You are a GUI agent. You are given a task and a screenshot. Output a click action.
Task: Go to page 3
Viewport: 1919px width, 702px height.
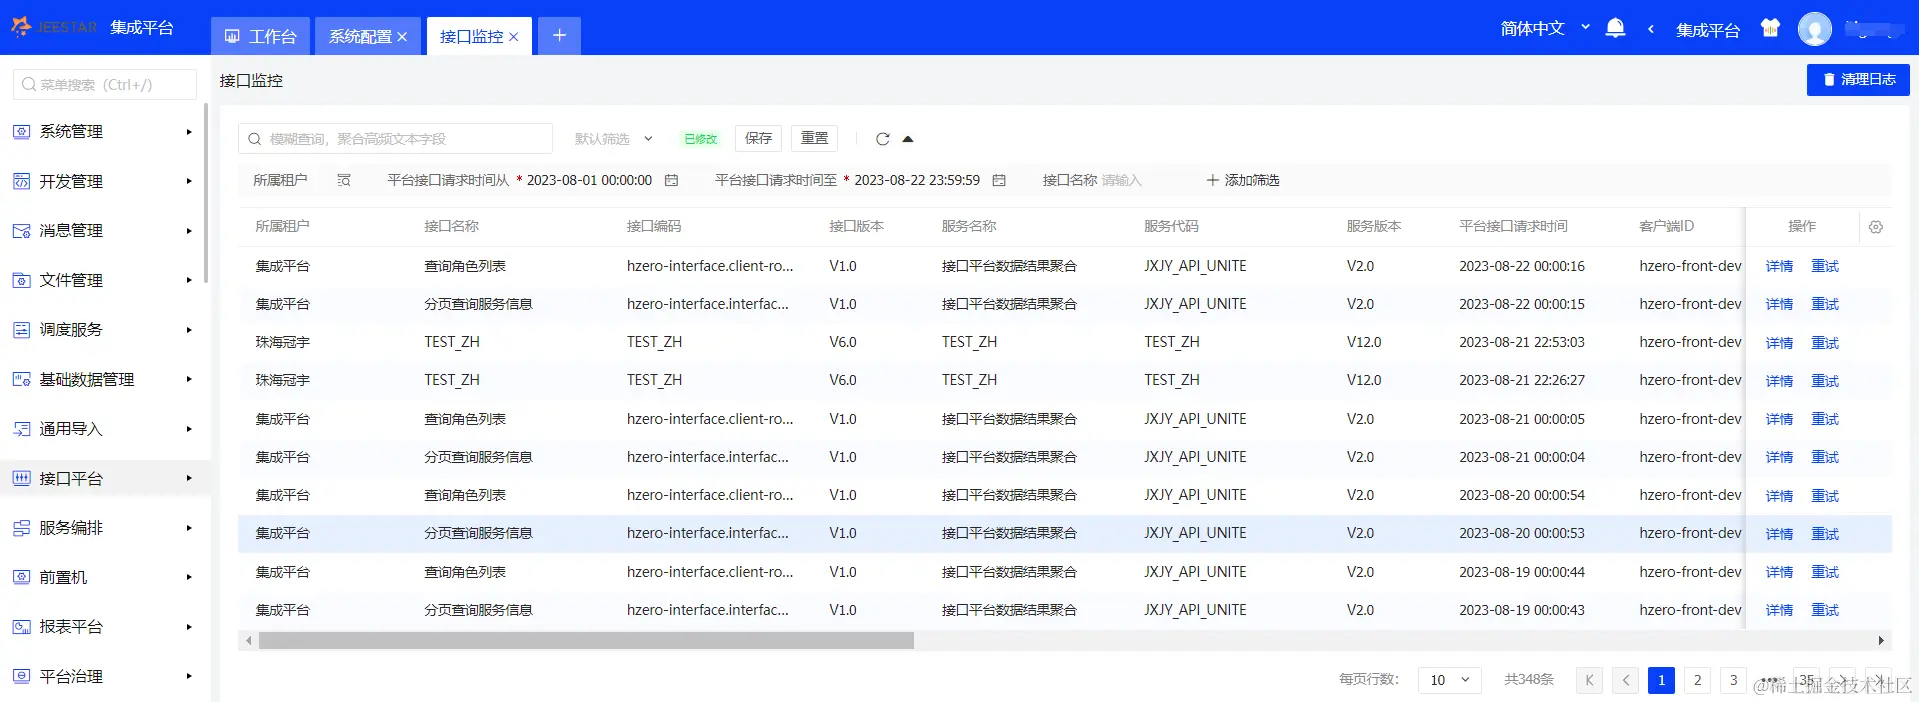tap(1733, 680)
